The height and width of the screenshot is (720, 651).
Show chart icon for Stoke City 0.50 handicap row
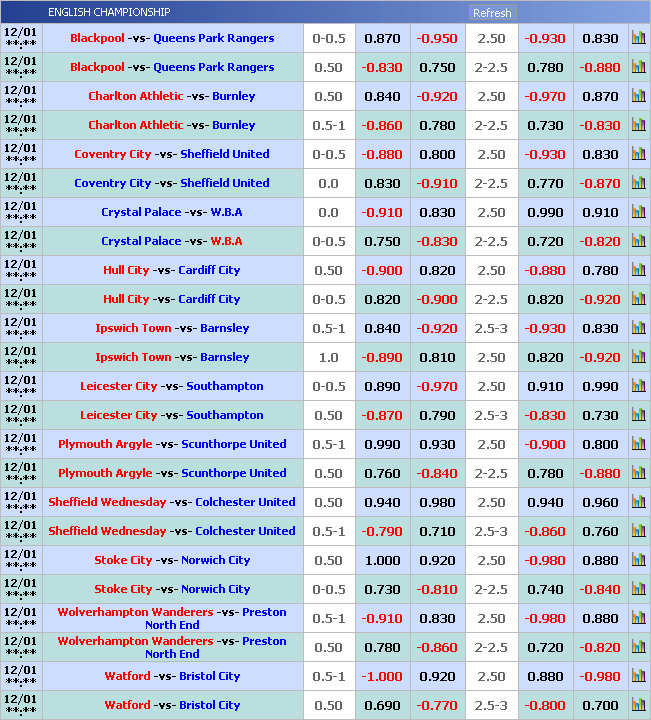point(638,560)
